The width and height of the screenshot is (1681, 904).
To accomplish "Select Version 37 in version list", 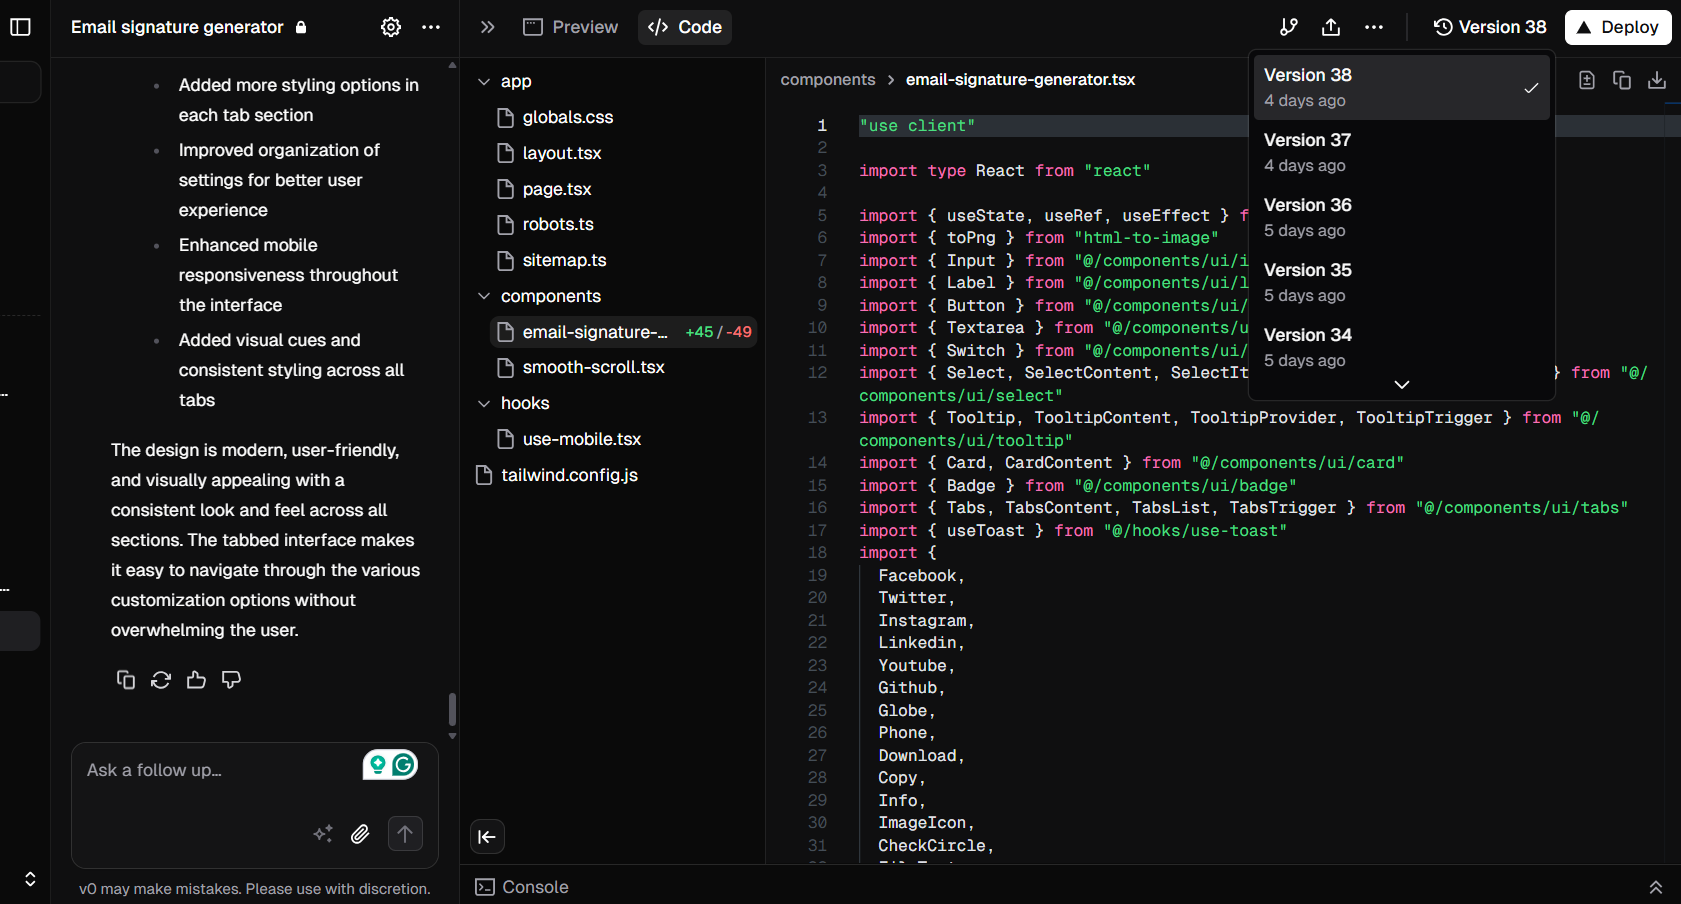I will click(x=1402, y=152).
